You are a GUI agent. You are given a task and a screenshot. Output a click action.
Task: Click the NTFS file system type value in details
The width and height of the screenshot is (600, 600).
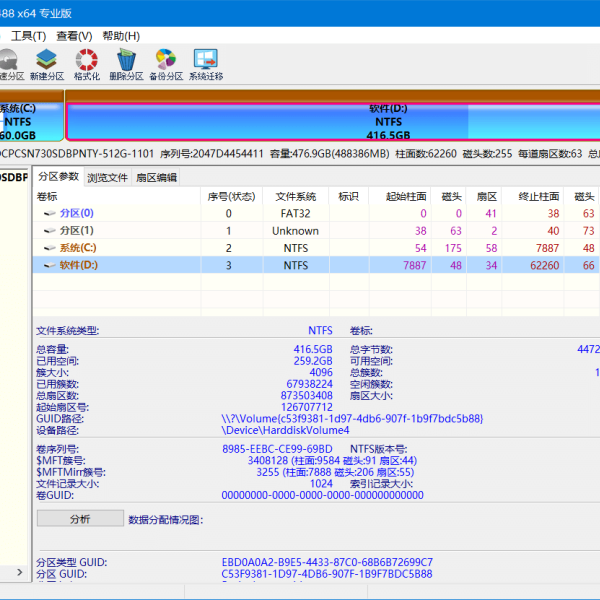(320, 330)
